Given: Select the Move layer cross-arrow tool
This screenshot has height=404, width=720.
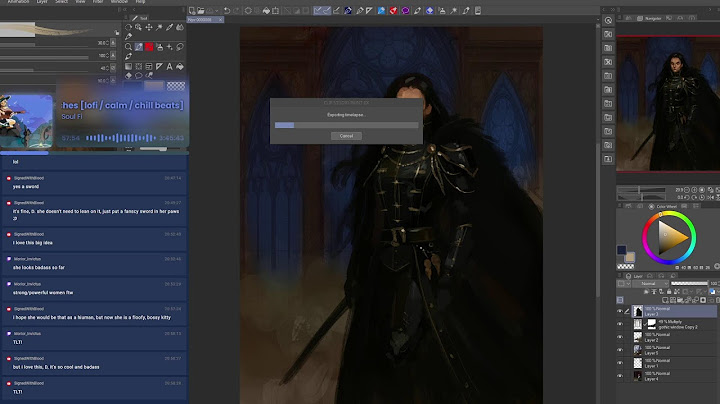Looking at the screenshot, I should click(x=149, y=28).
